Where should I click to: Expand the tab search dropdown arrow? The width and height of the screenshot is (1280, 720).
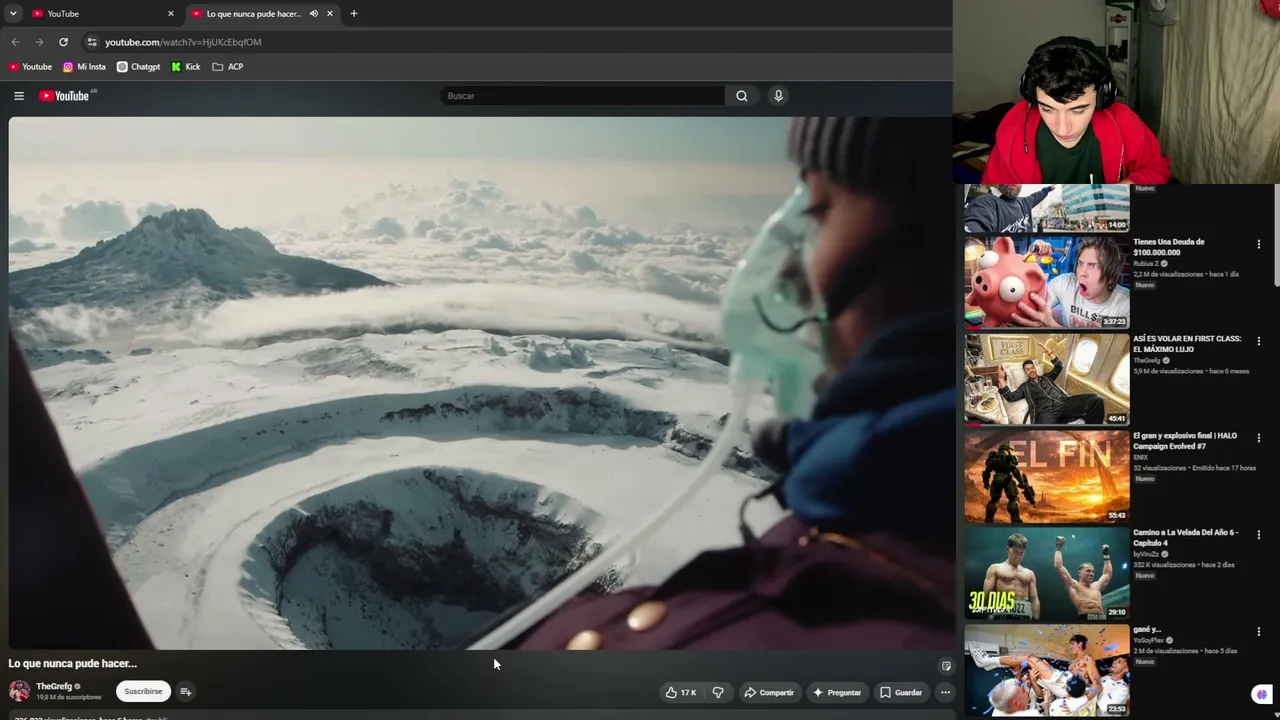coord(13,14)
